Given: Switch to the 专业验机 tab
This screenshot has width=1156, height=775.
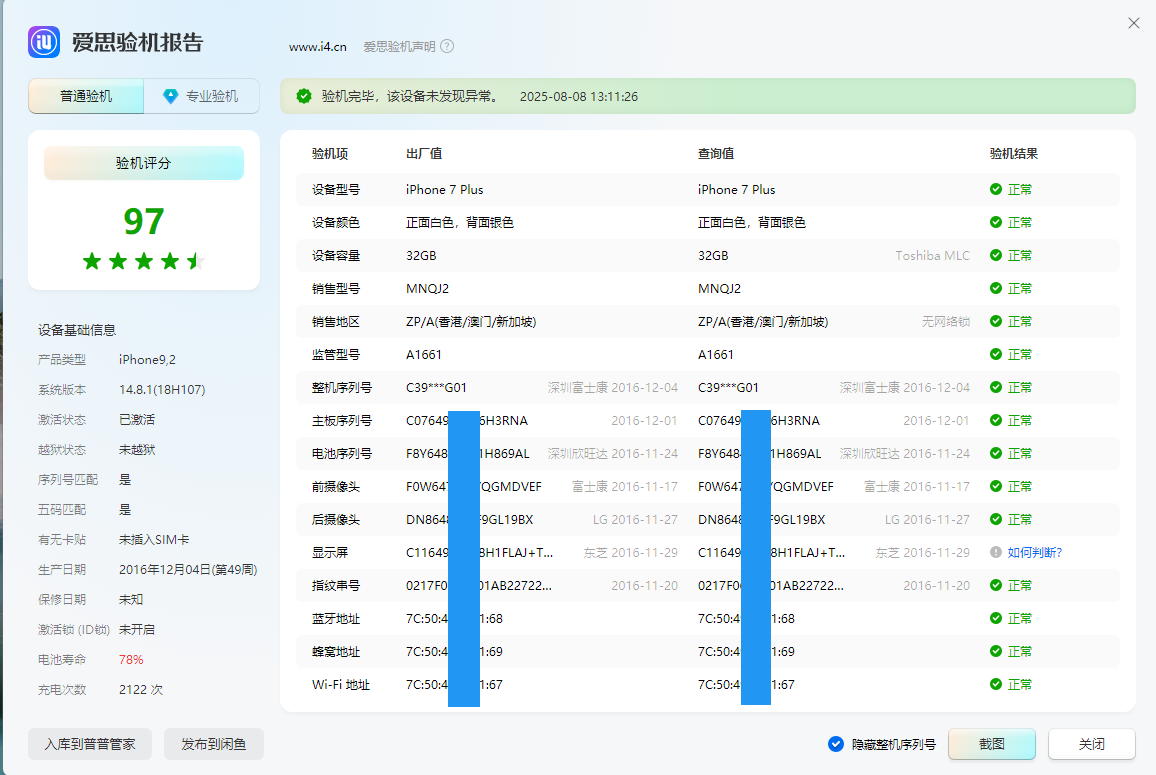Looking at the screenshot, I should pyautogui.click(x=201, y=96).
